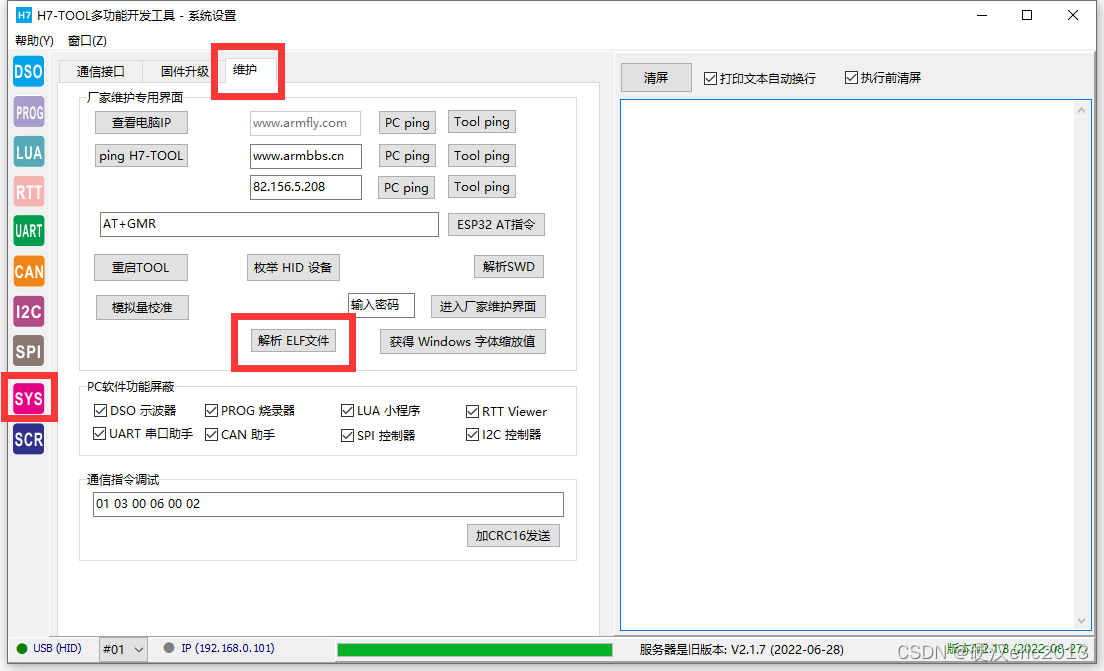Click inside the output log text area
The width and height of the screenshot is (1104, 671).
(x=848, y=365)
